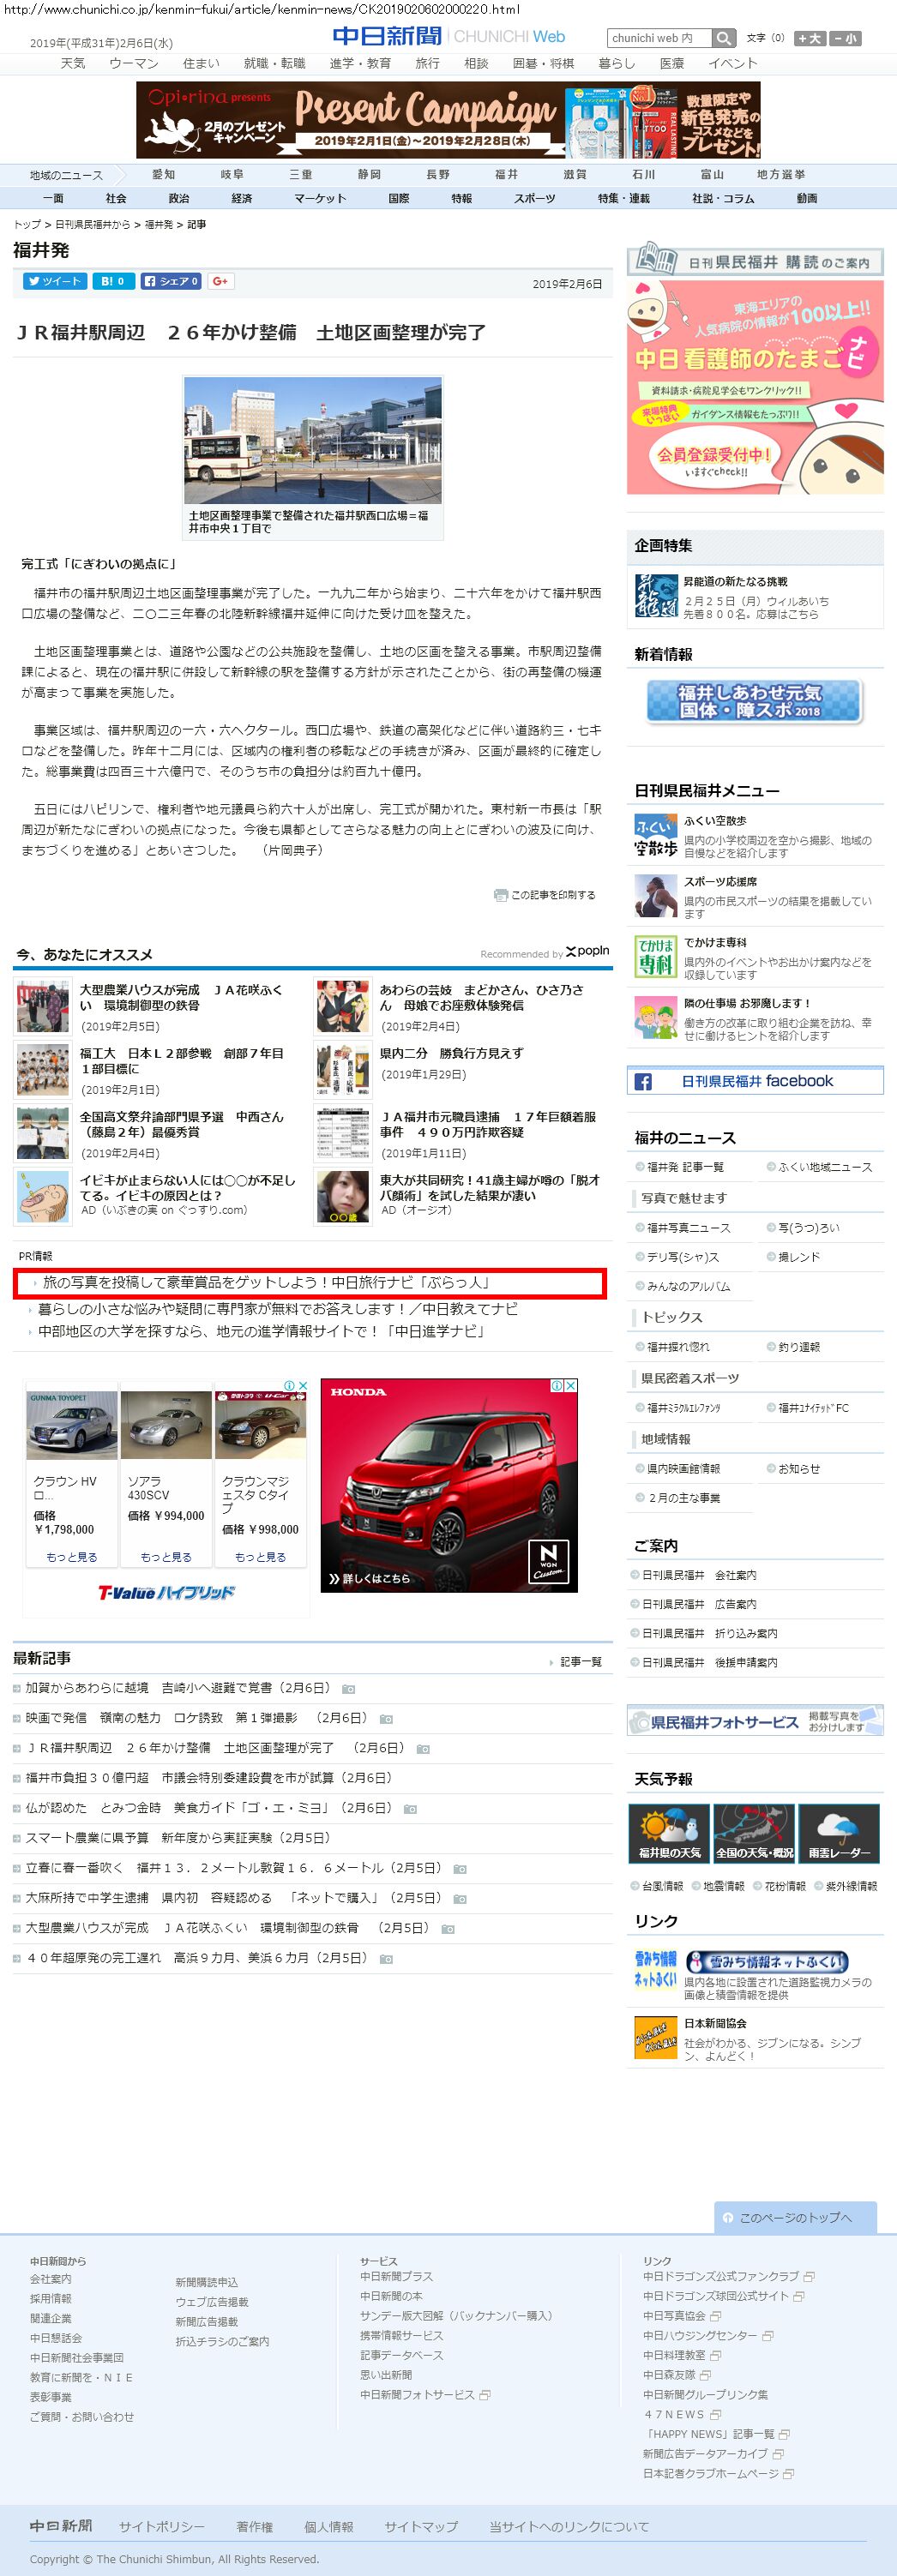Click the Google+ share button
The width and height of the screenshot is (897, 2576).
[x=221, y=281]
